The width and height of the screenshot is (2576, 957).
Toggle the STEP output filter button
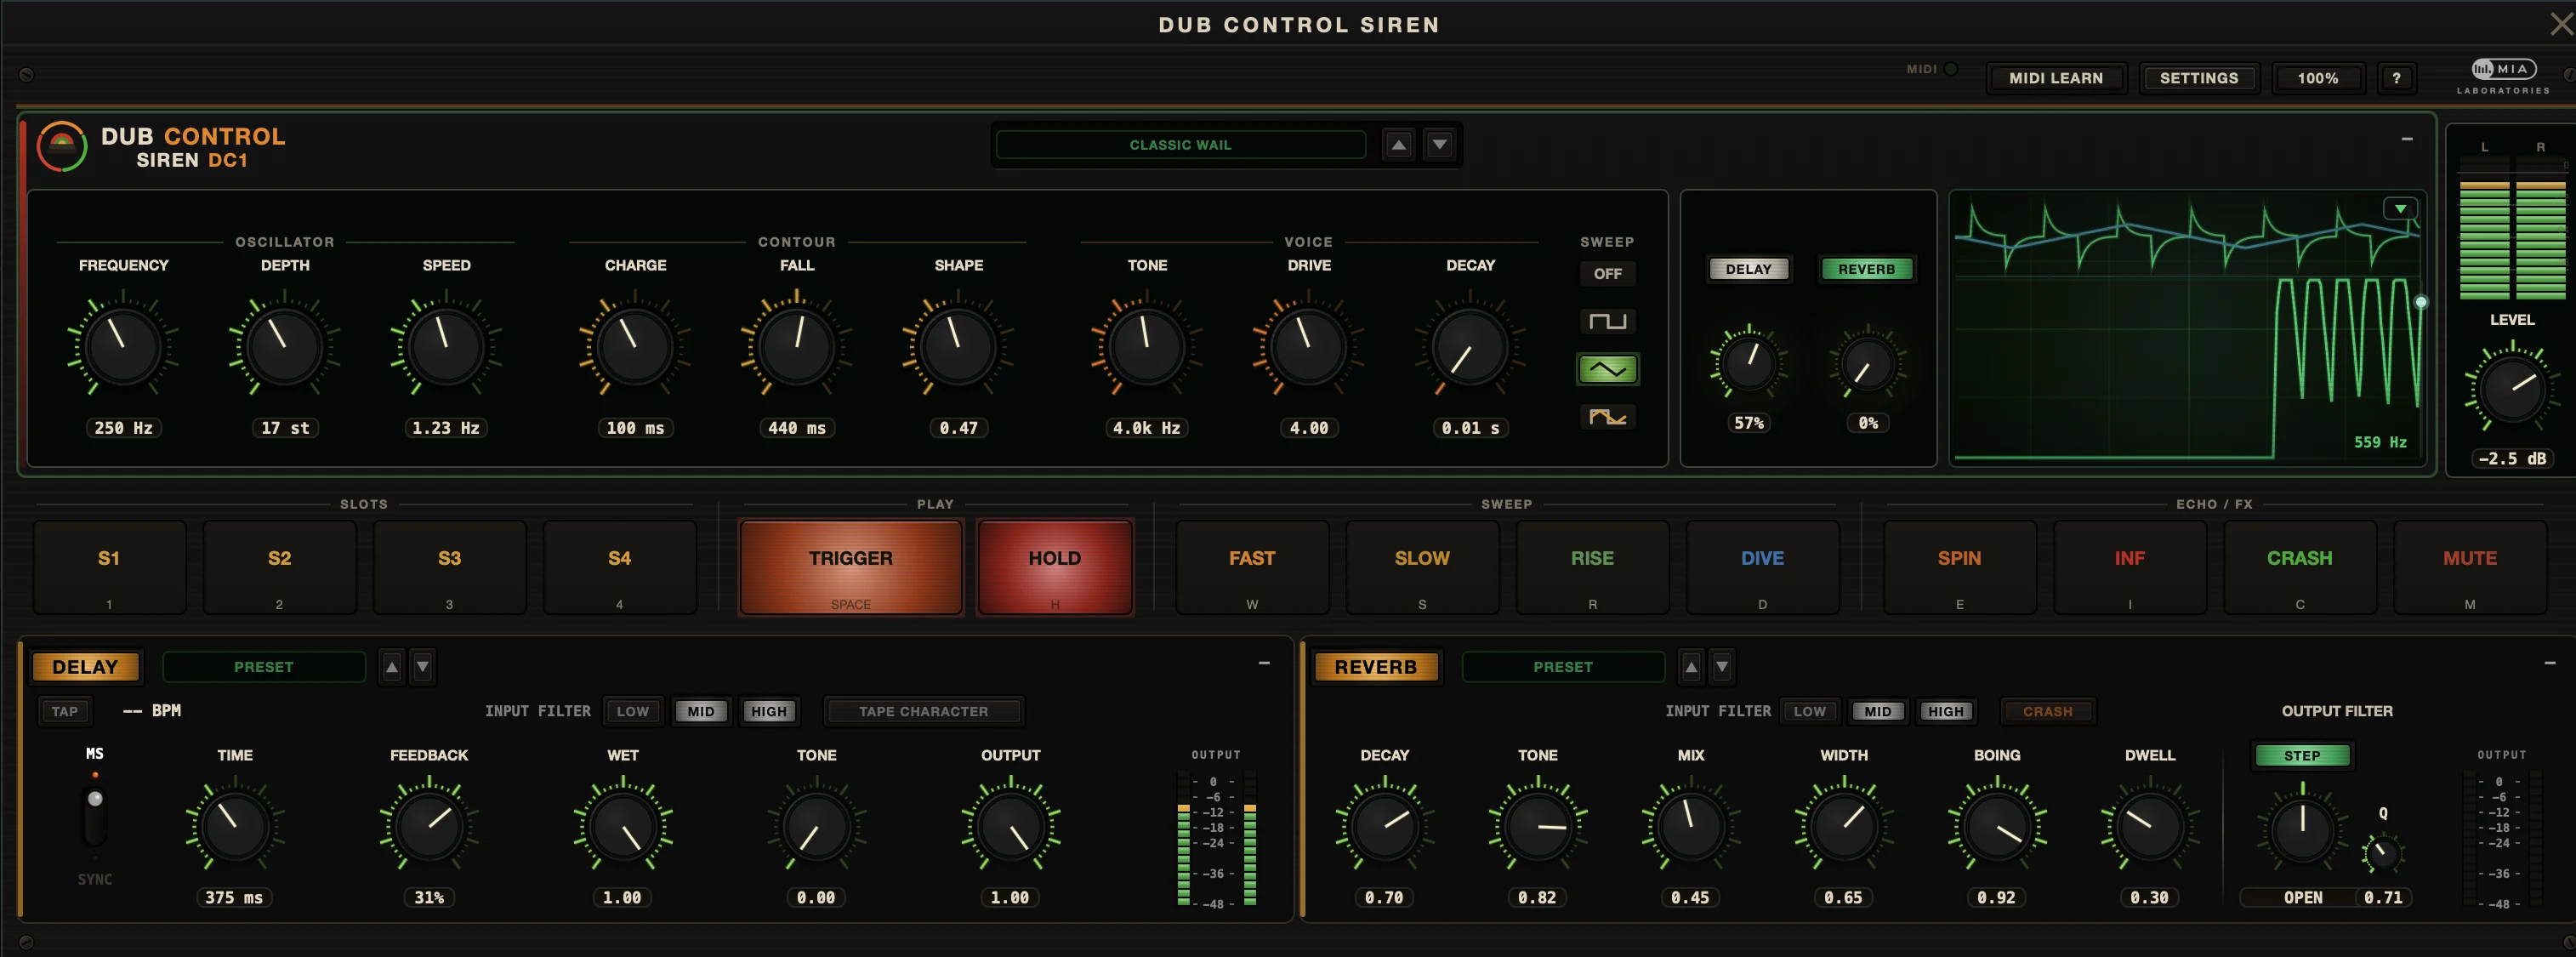click(2302, 755)
